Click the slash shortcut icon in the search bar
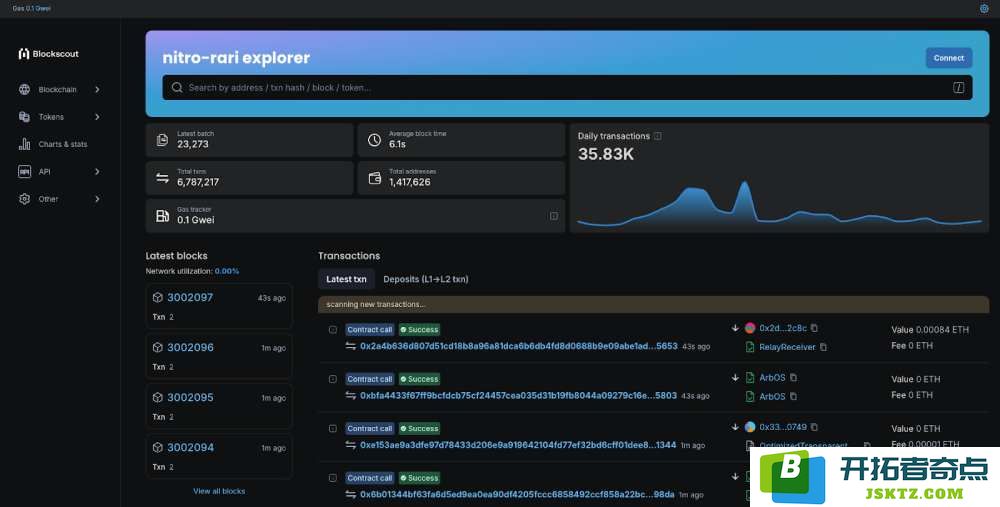This screenshot has height=507, width=1000. (958, 87)
